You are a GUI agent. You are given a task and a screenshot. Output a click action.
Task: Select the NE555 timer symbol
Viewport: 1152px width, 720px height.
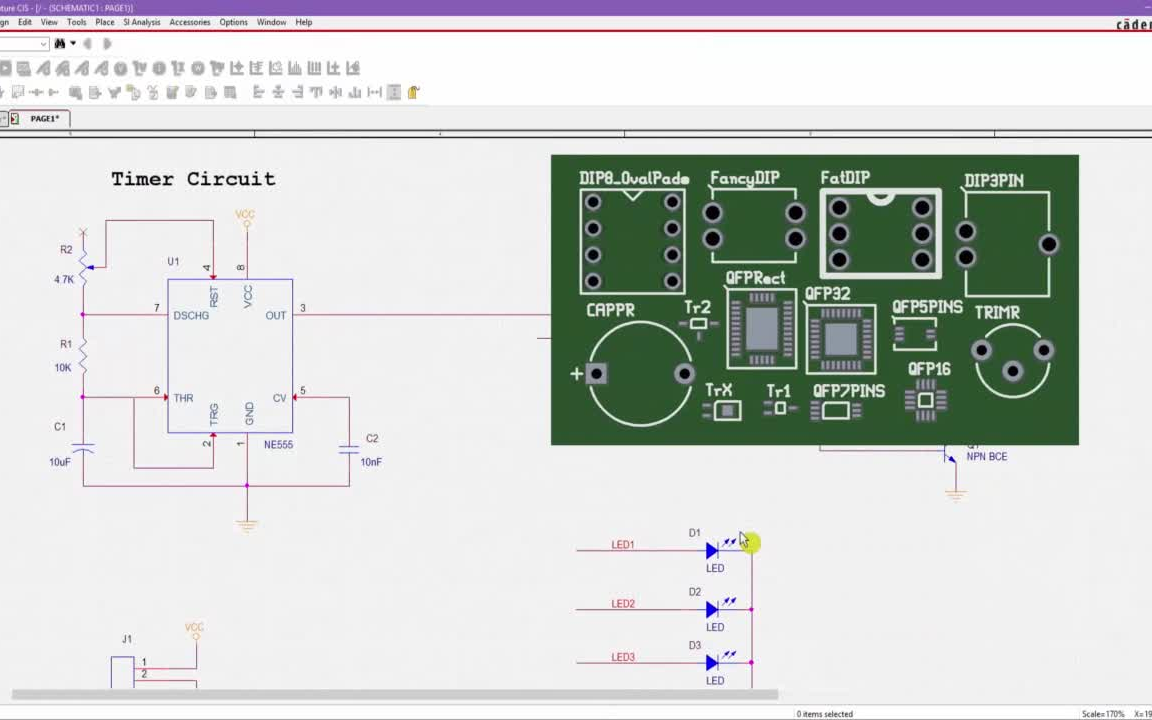[230, 355]
